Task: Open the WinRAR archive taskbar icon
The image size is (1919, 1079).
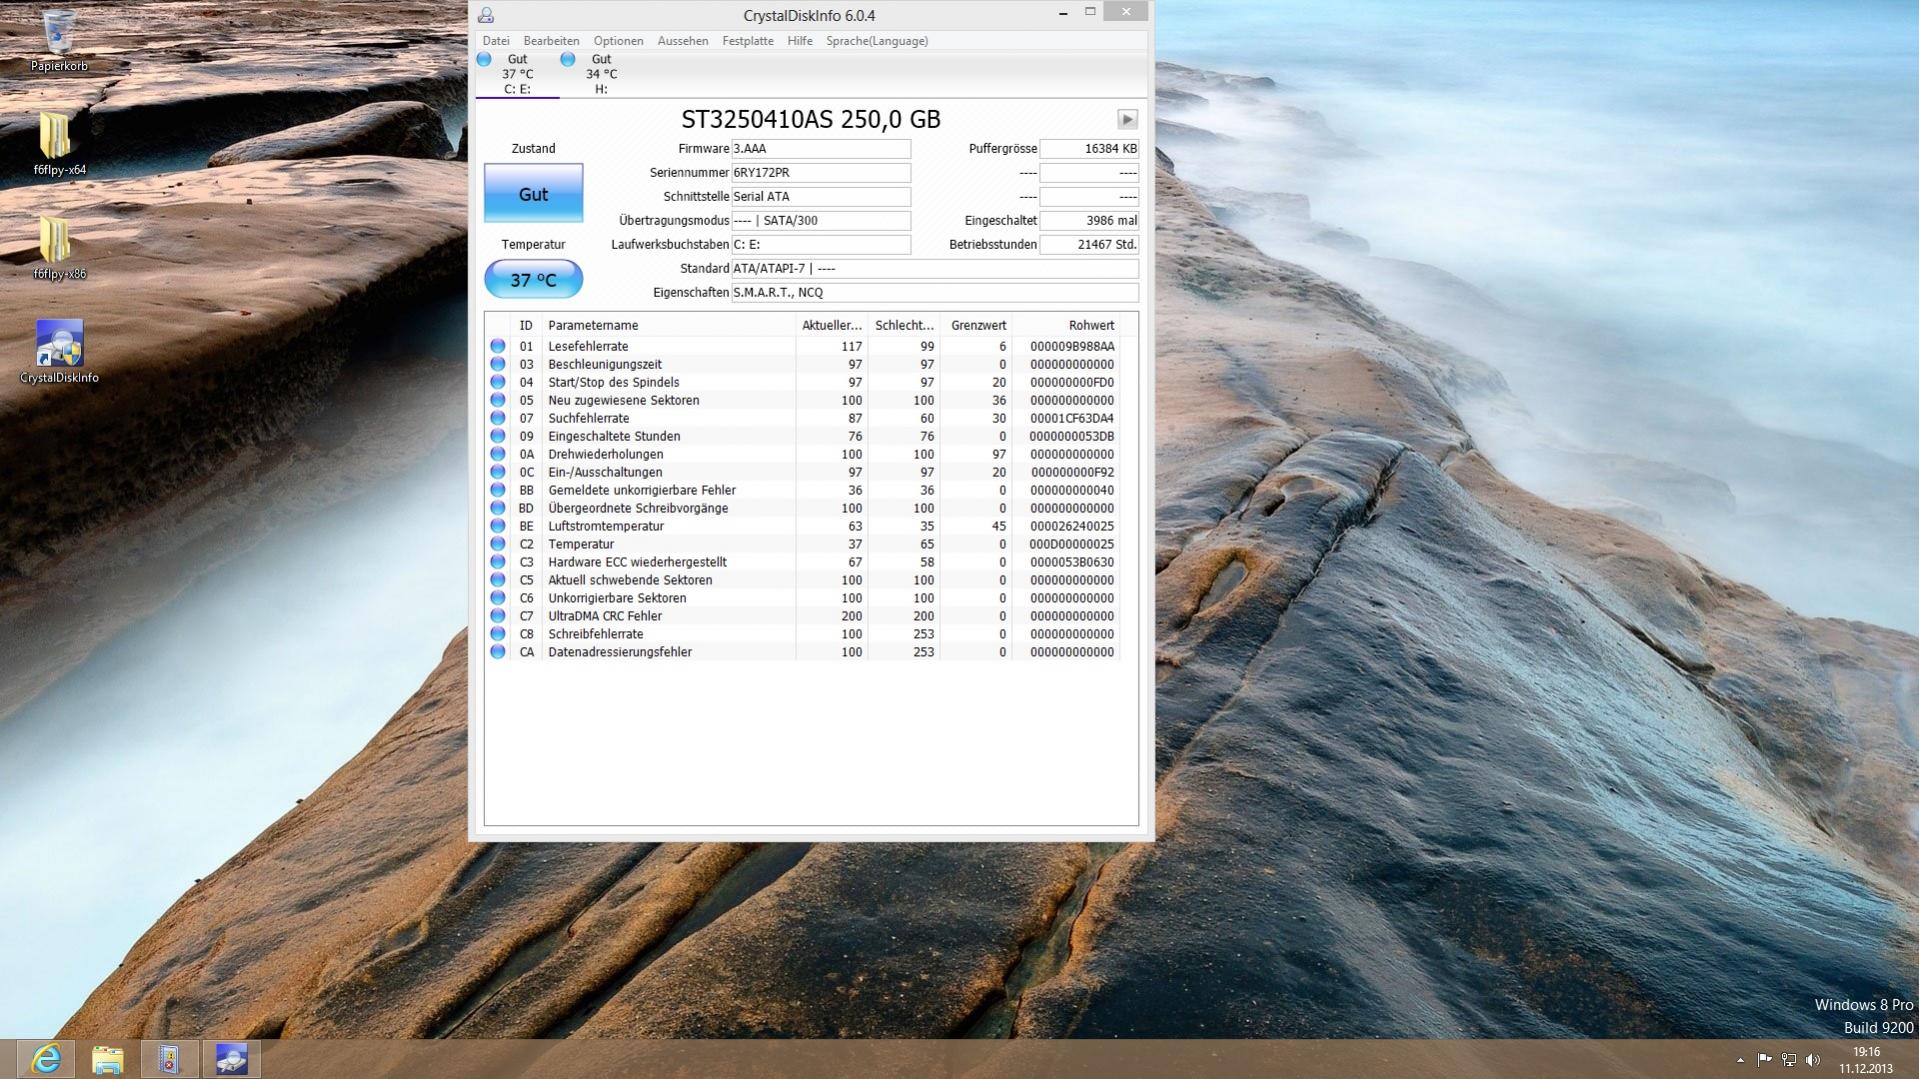Action: pos(169,1059)
